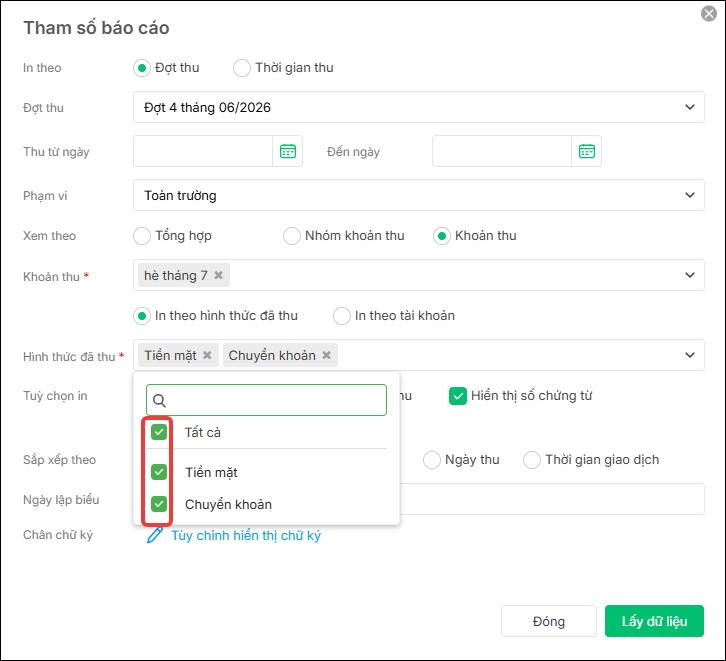The image size is (726, 661).
Task: Choose 'Nhóm khoản thu' view option
Action: coord(292,236)
